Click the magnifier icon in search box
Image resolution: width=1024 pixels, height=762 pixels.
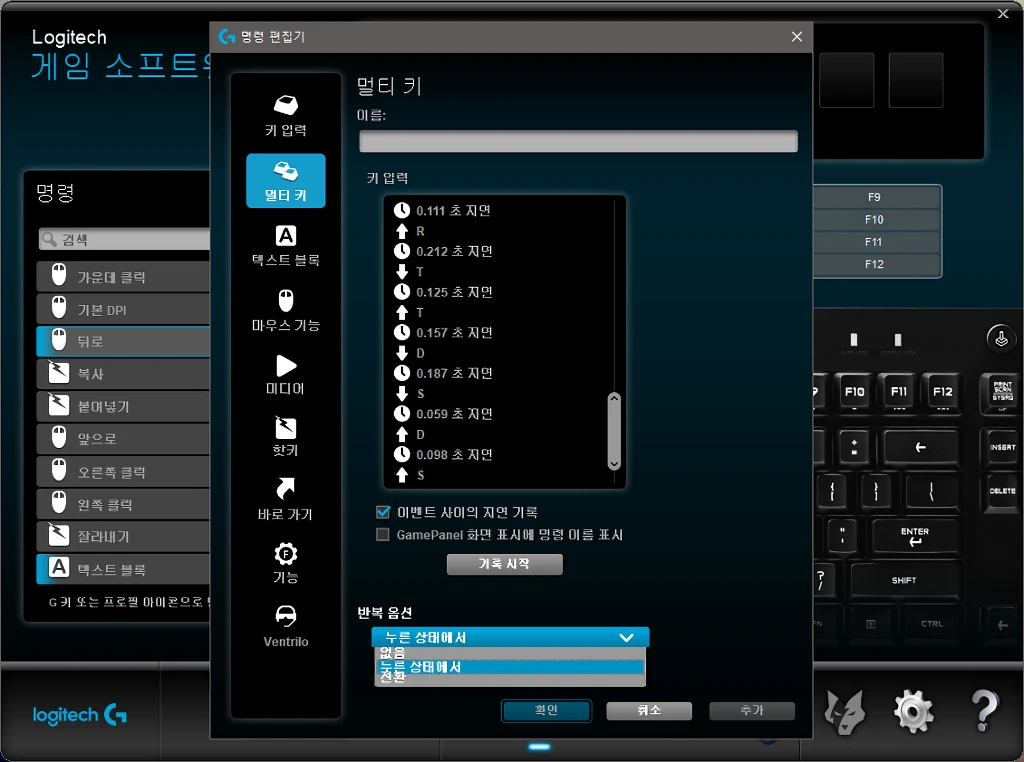tap(49, 240)
